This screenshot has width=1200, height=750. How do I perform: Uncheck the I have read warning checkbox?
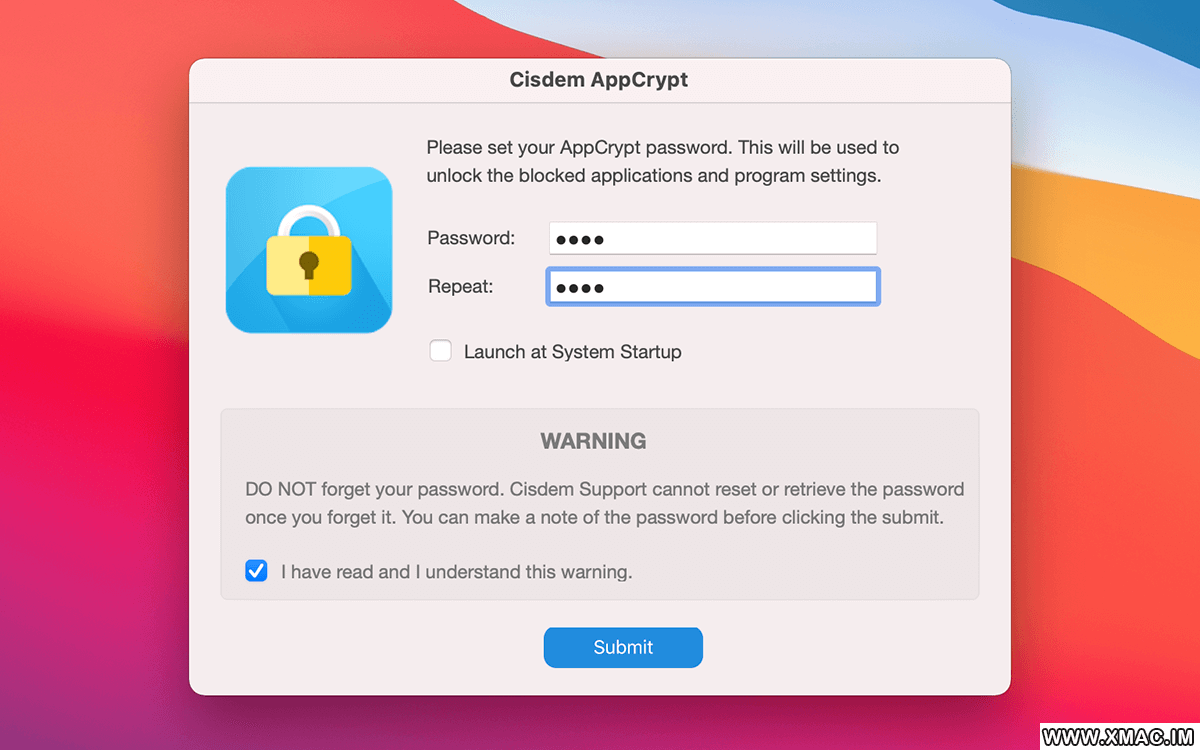pos(257,571)
